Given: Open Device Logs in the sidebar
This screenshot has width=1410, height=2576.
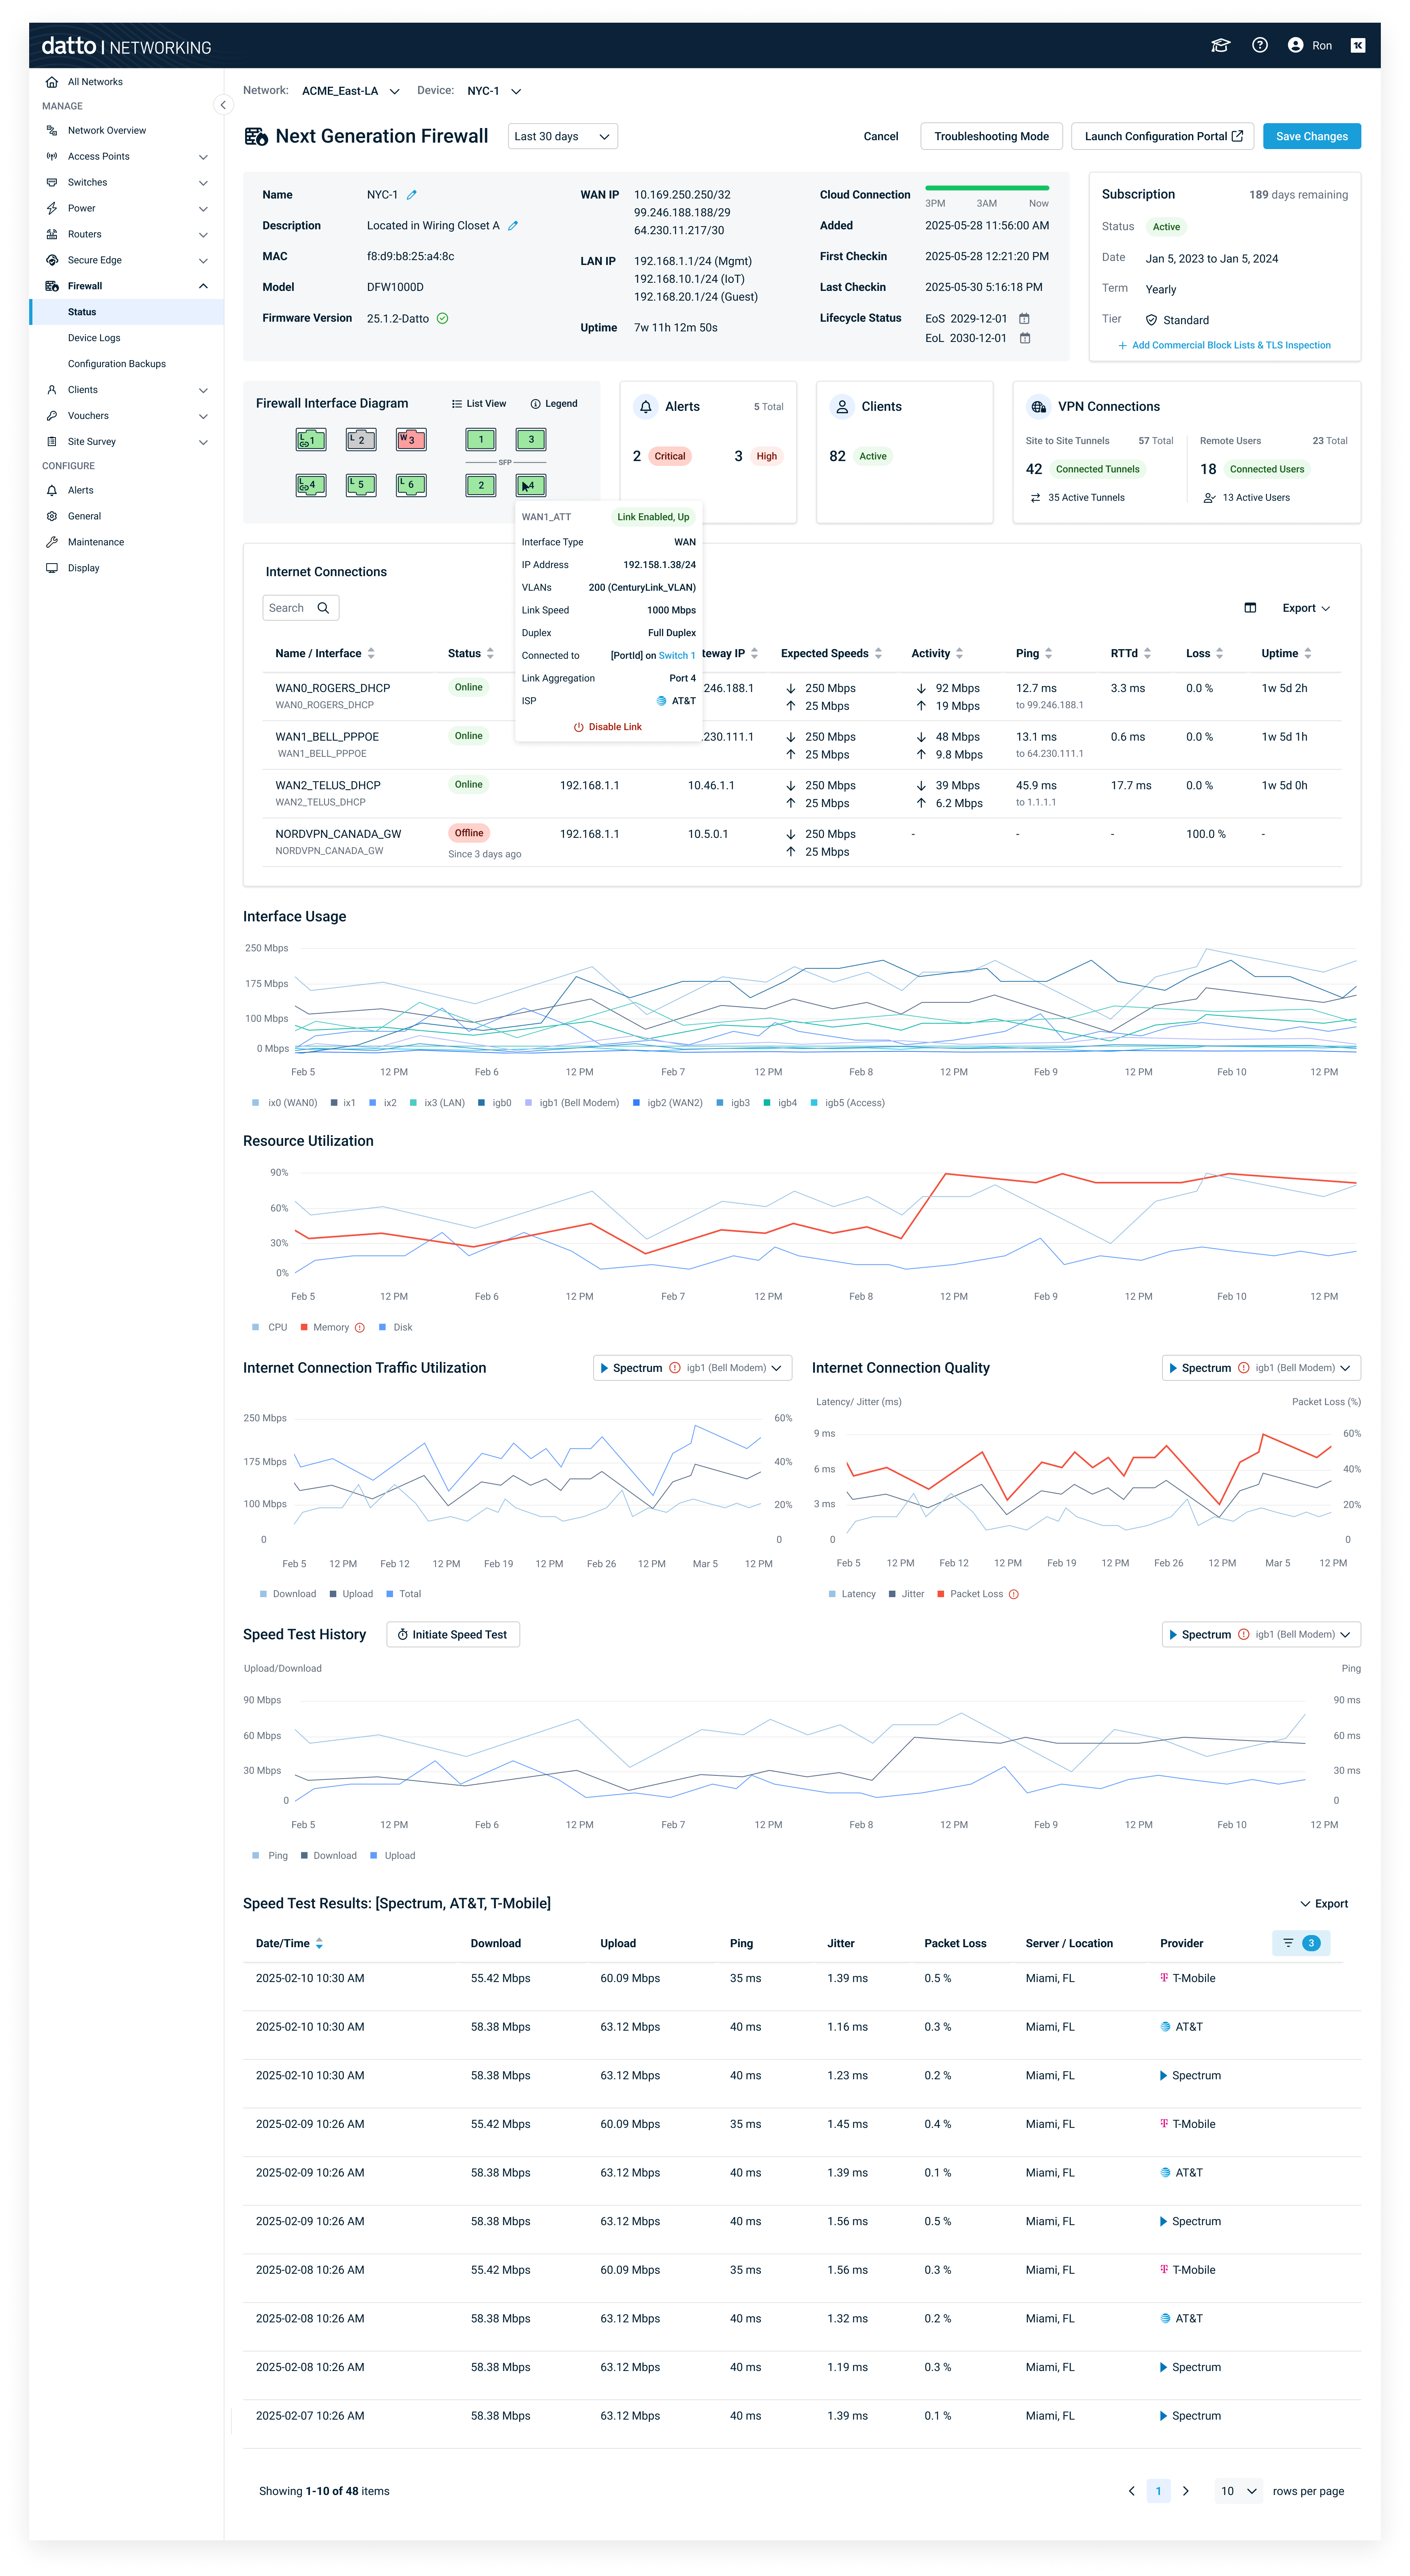Looking at the screenshot, I should coord(94,338).
